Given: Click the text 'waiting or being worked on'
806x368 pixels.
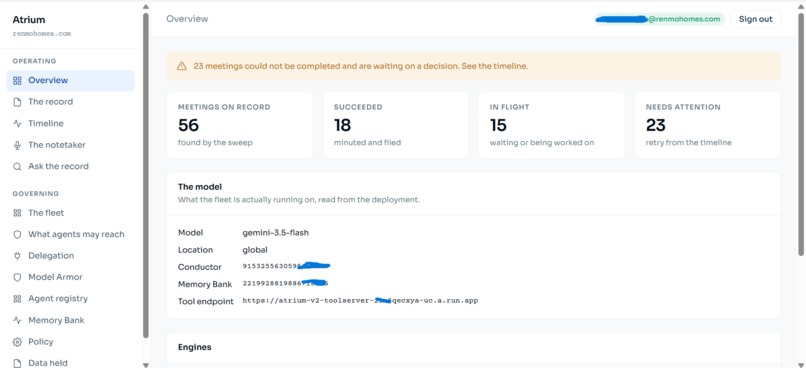Looking at the screenshot, I should (x=542, y=142).
